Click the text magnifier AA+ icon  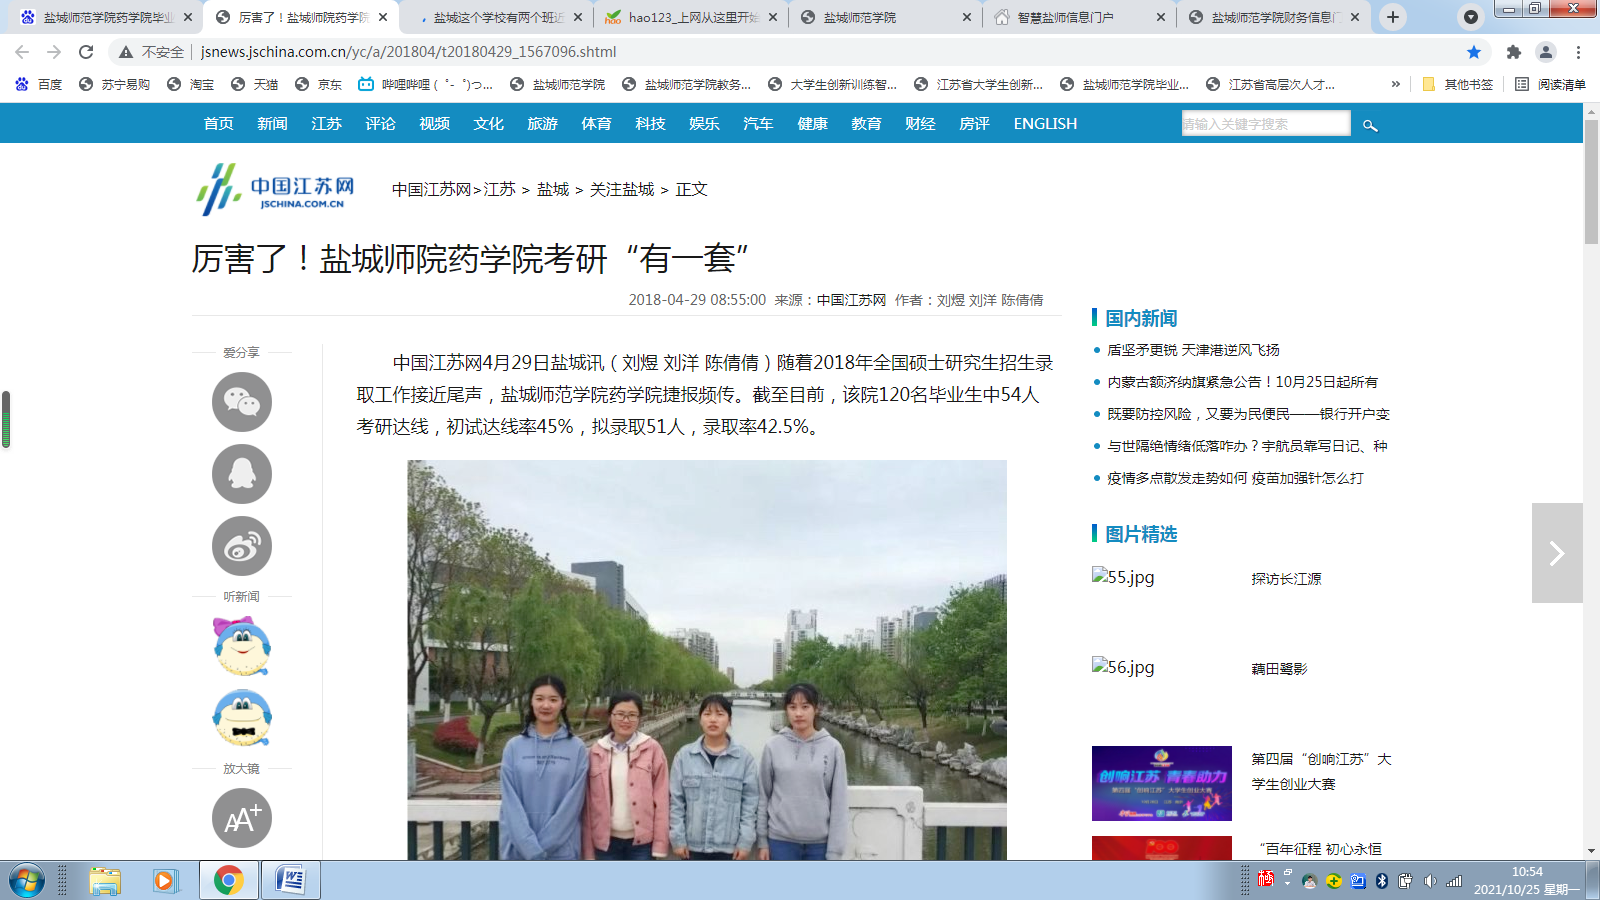tap(242, 818)
